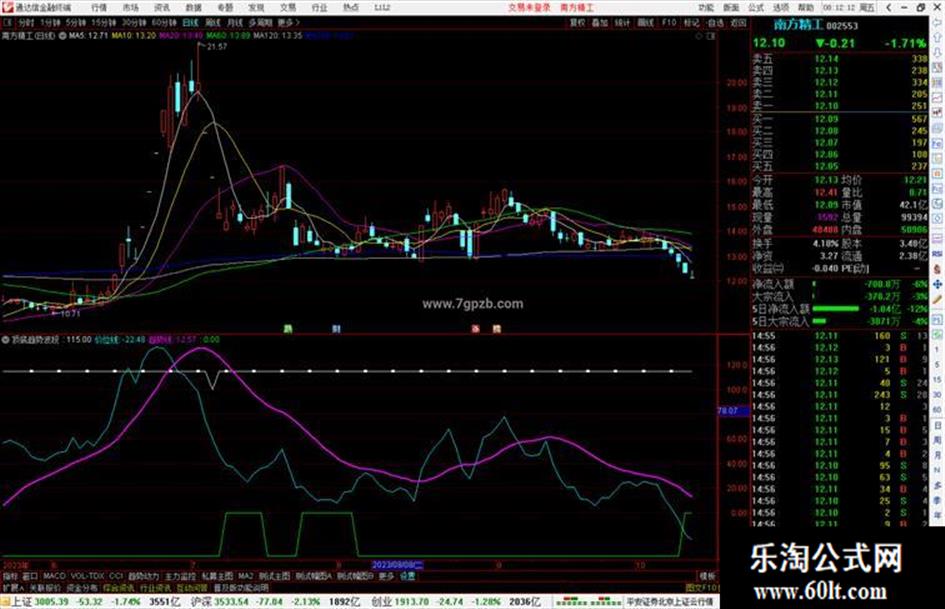The image size is (945, 609).
Task: Select the MA2 indicator tab
Action: coord(245,576)
